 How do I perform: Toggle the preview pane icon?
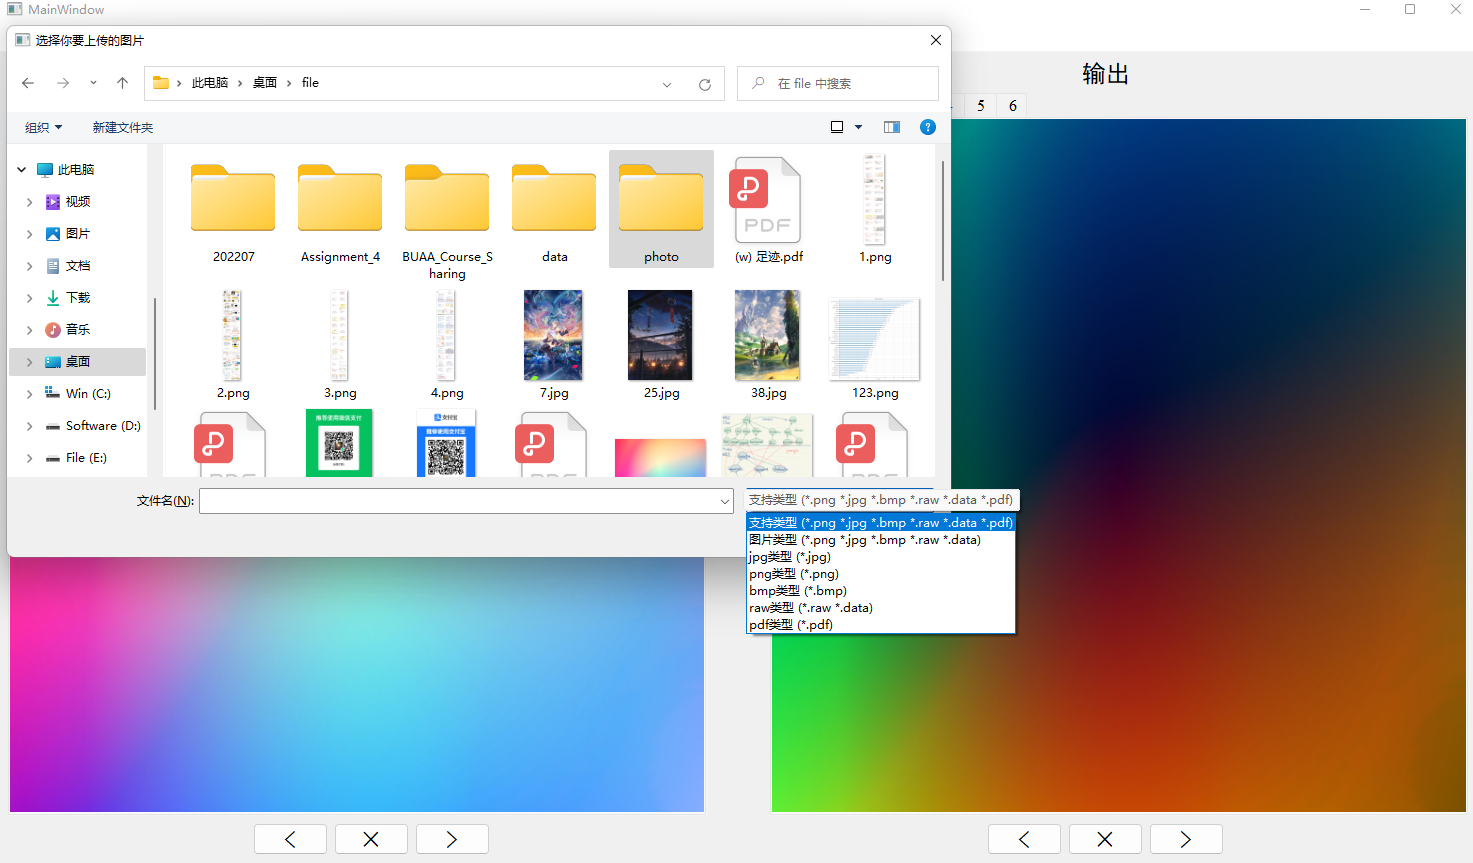coord(892,127)
